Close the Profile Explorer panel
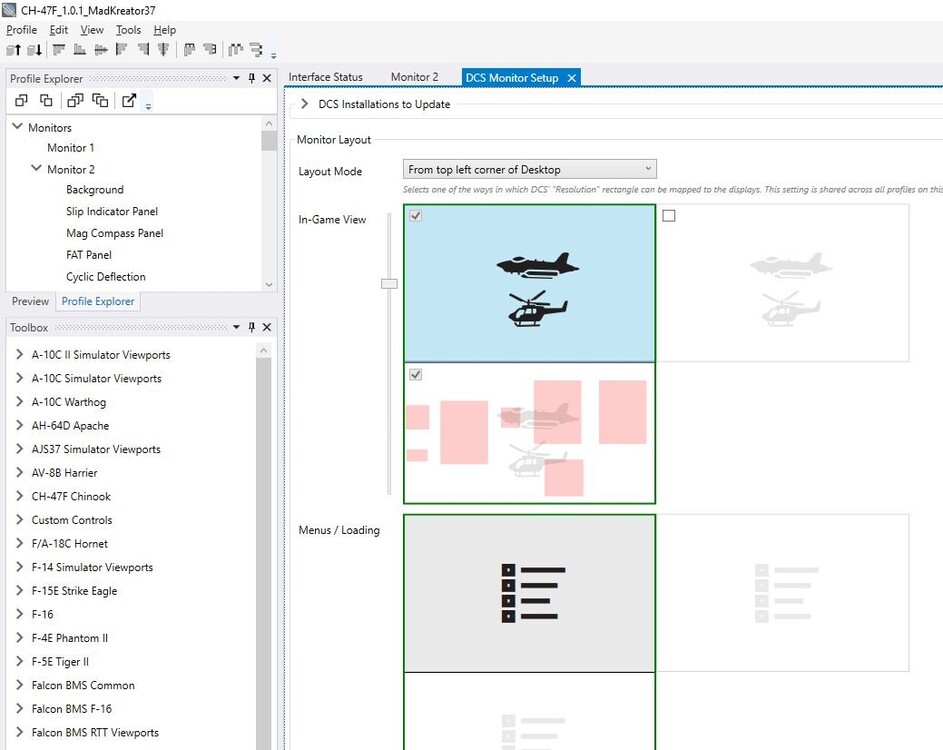943x750 pixels. (x=267, y=78)
